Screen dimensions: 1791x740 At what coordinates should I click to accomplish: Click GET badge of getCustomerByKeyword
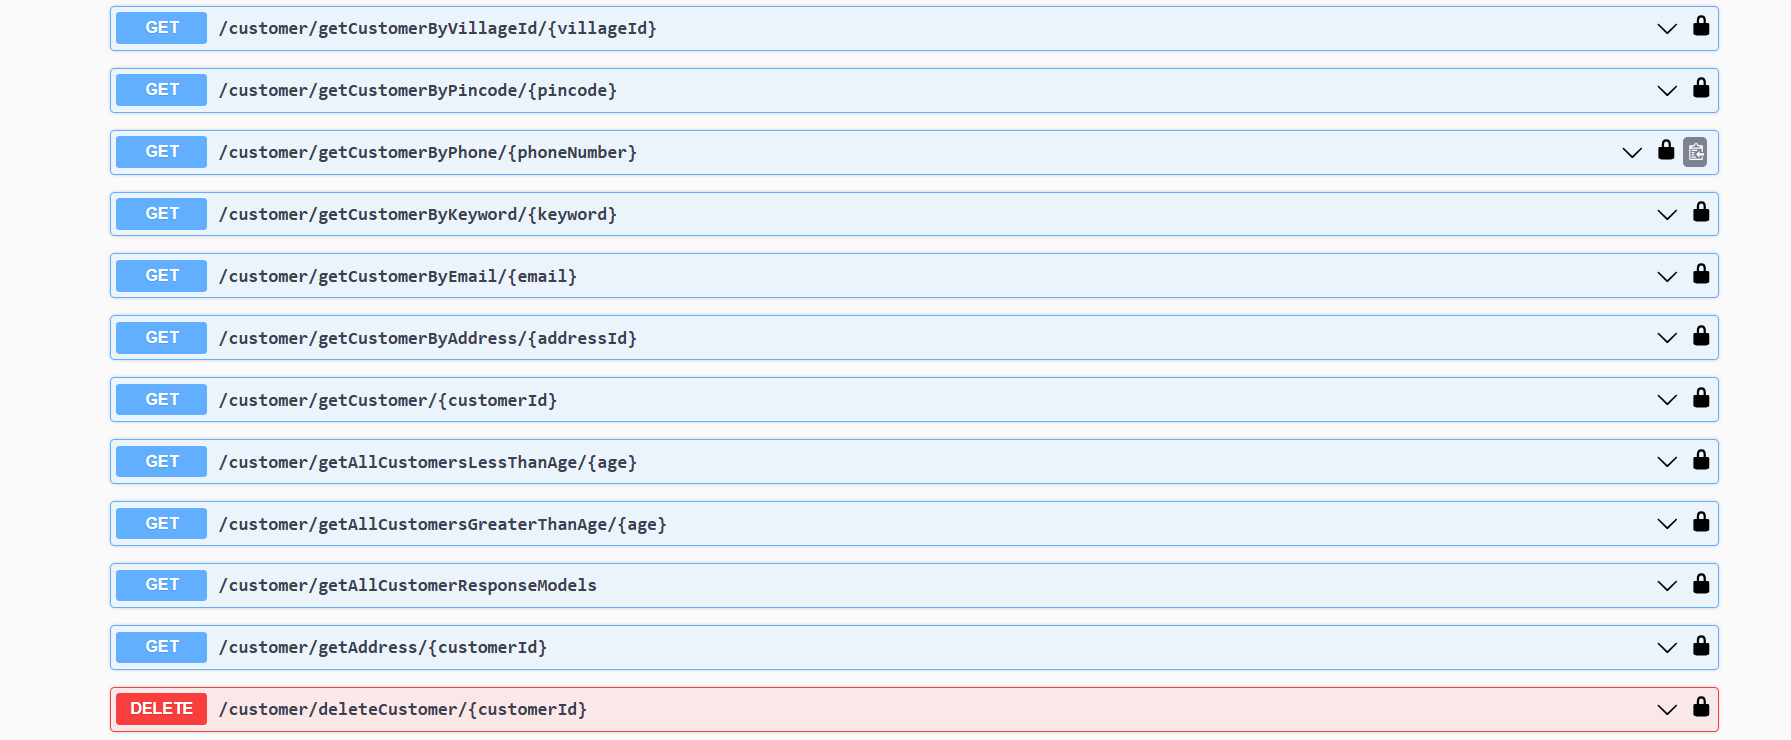(161, 214)
